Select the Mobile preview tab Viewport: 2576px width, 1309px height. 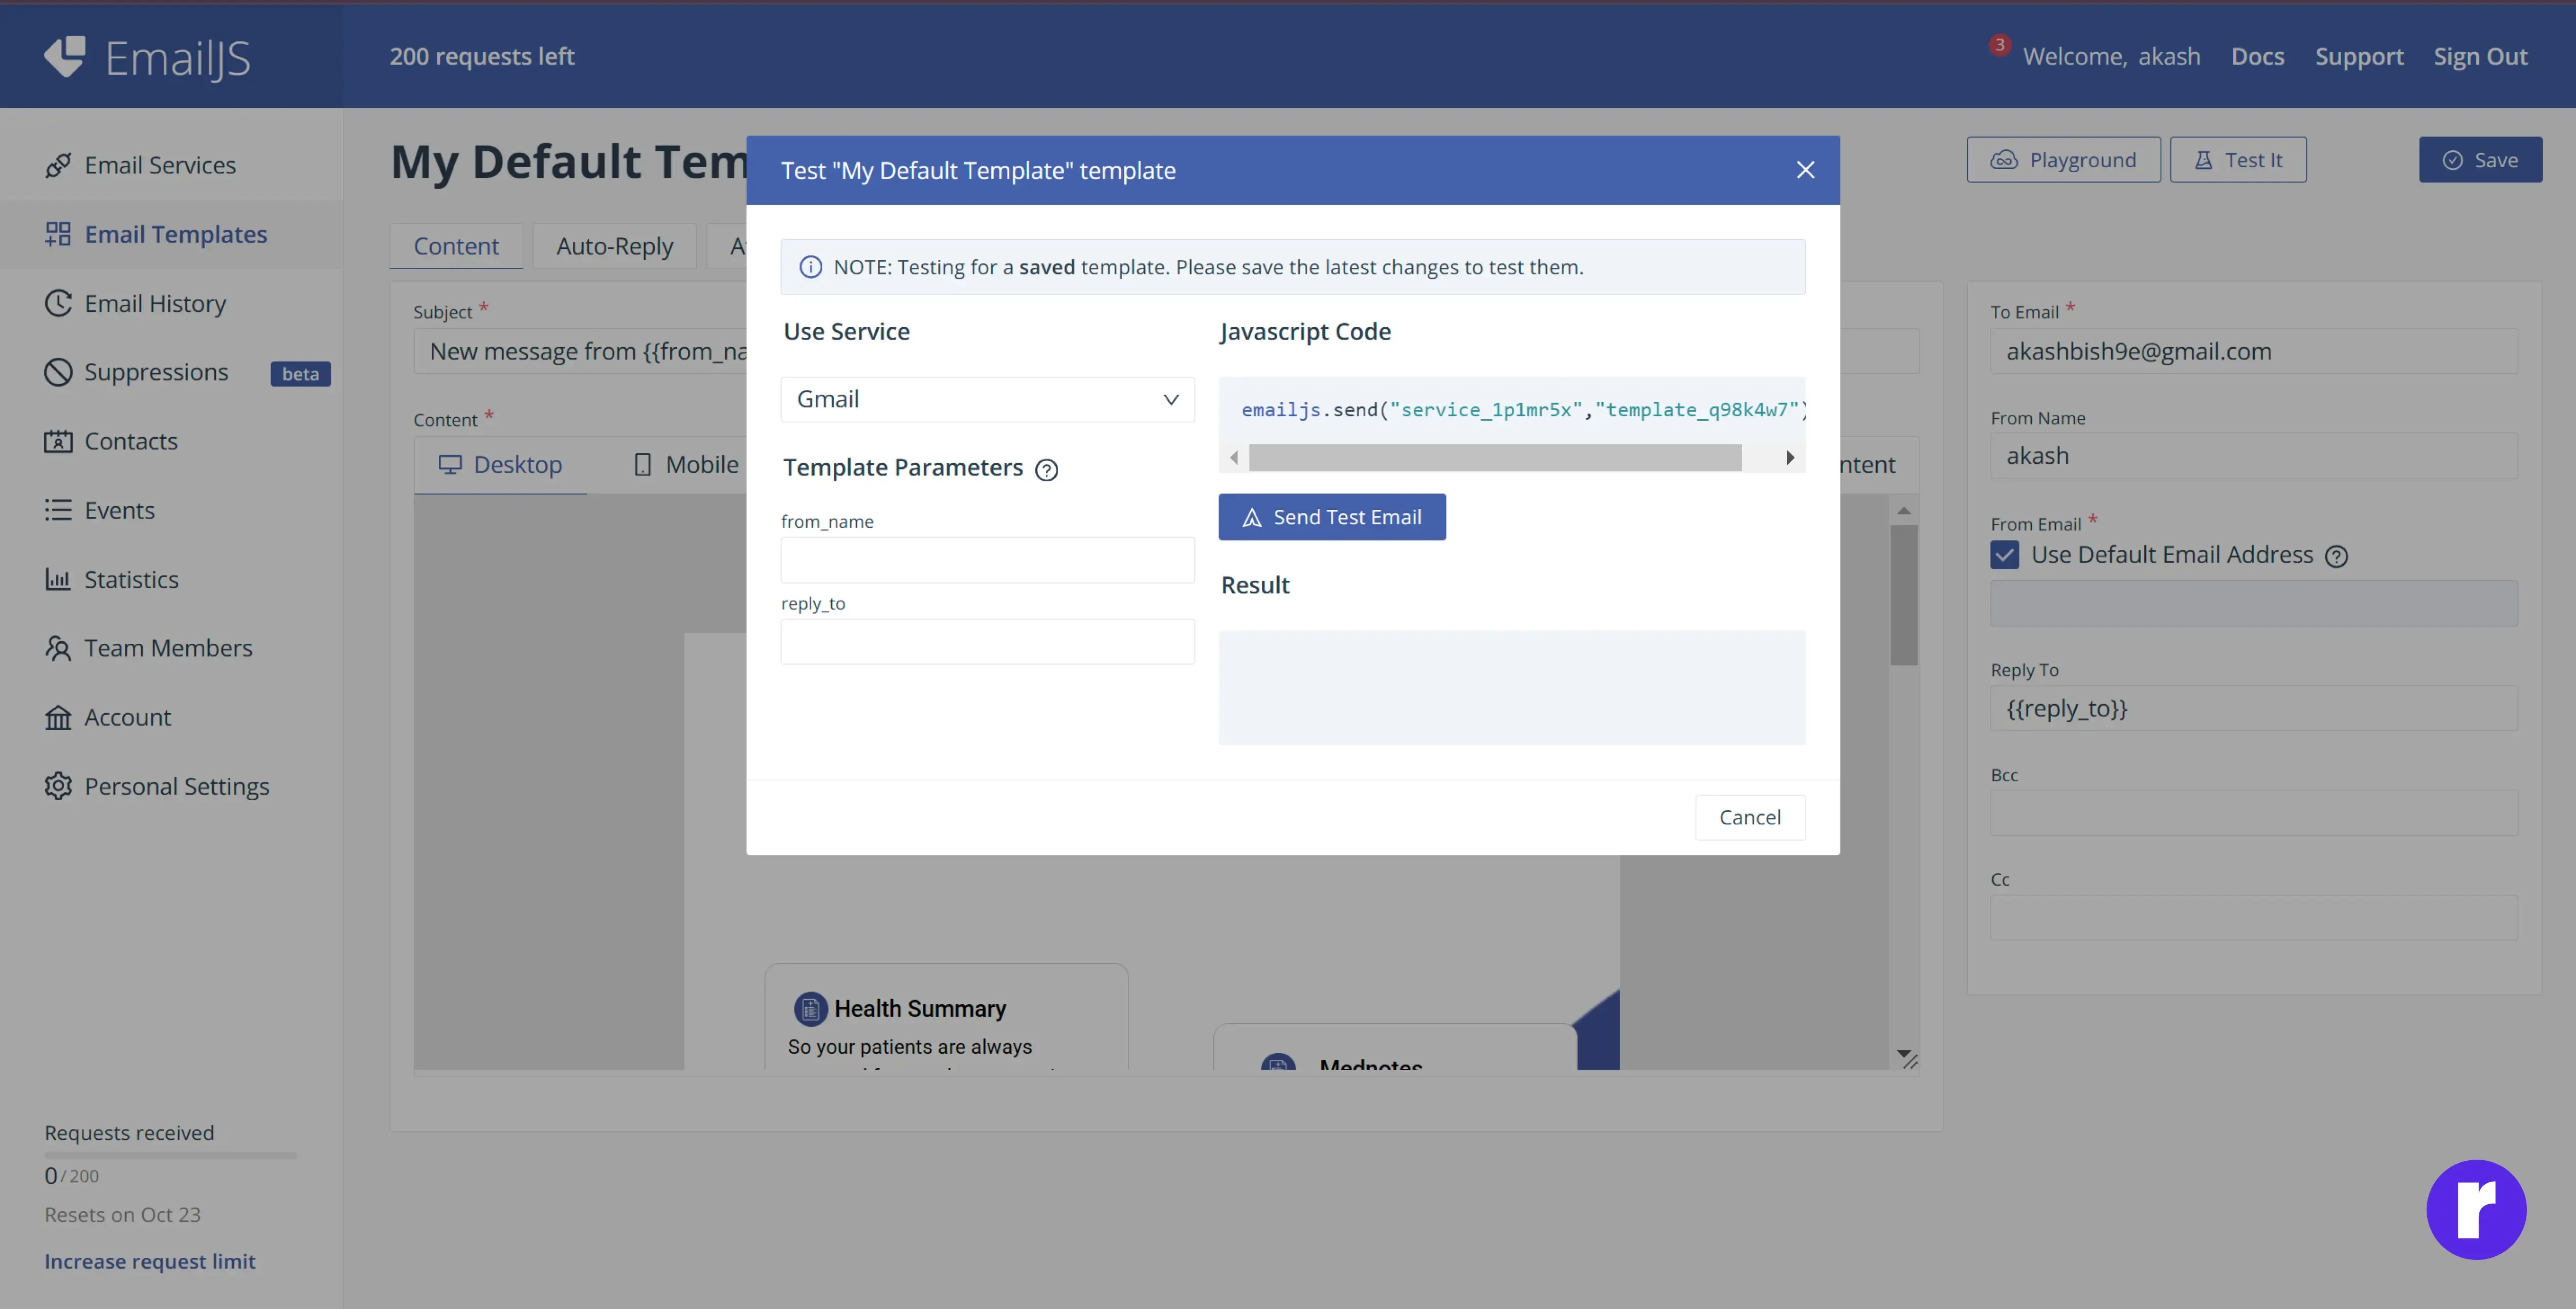tap(686, 465)
